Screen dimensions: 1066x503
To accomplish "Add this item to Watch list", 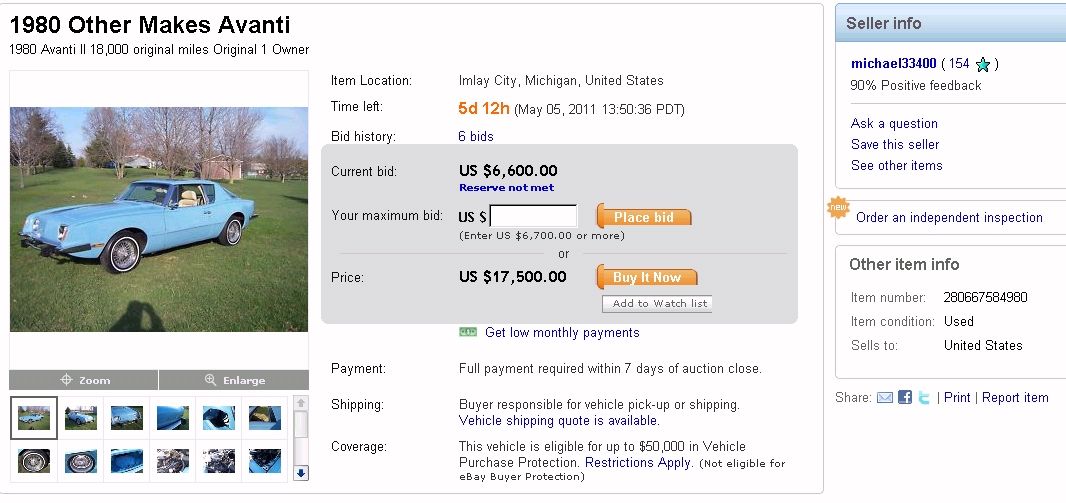I will (x=657, y=304).
